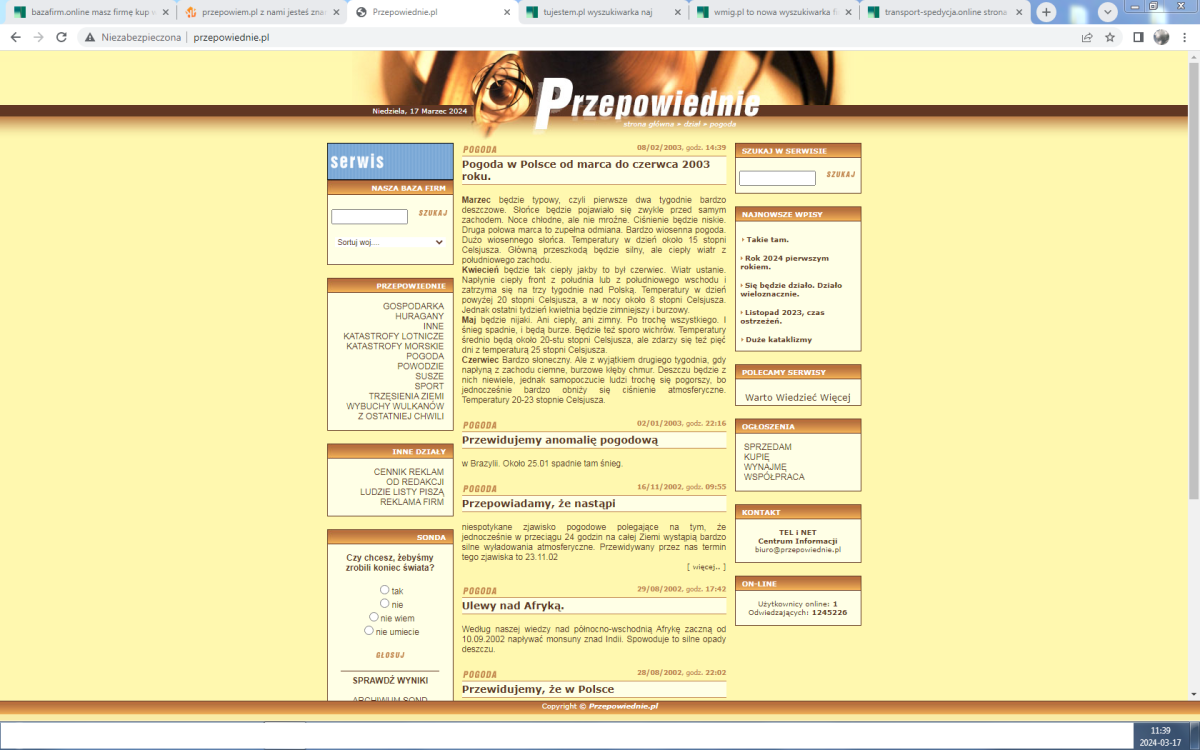Switch to the bazafirm.online tab
Image resolution: width=1200 pixels, height=750 pixels.
pyautogui.click(x=90, y=12)
